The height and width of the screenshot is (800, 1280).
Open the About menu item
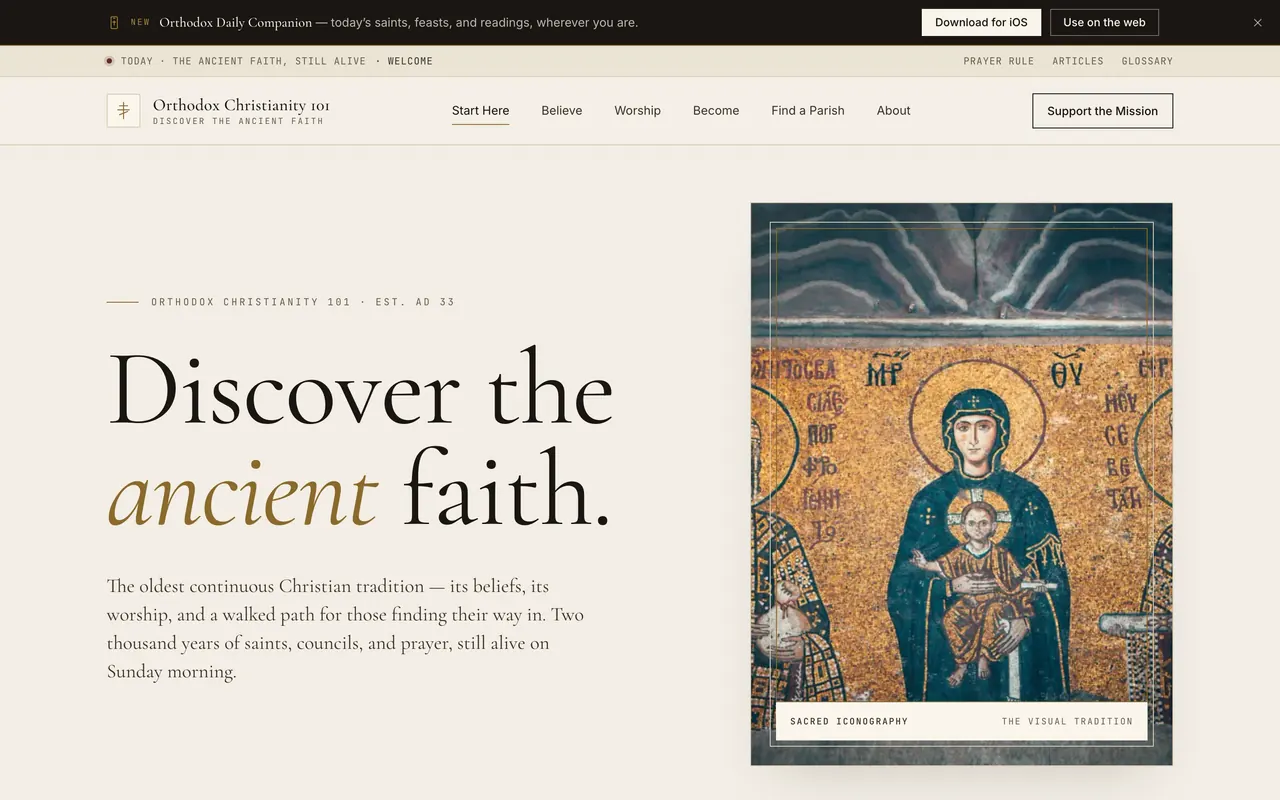[894, 111]
